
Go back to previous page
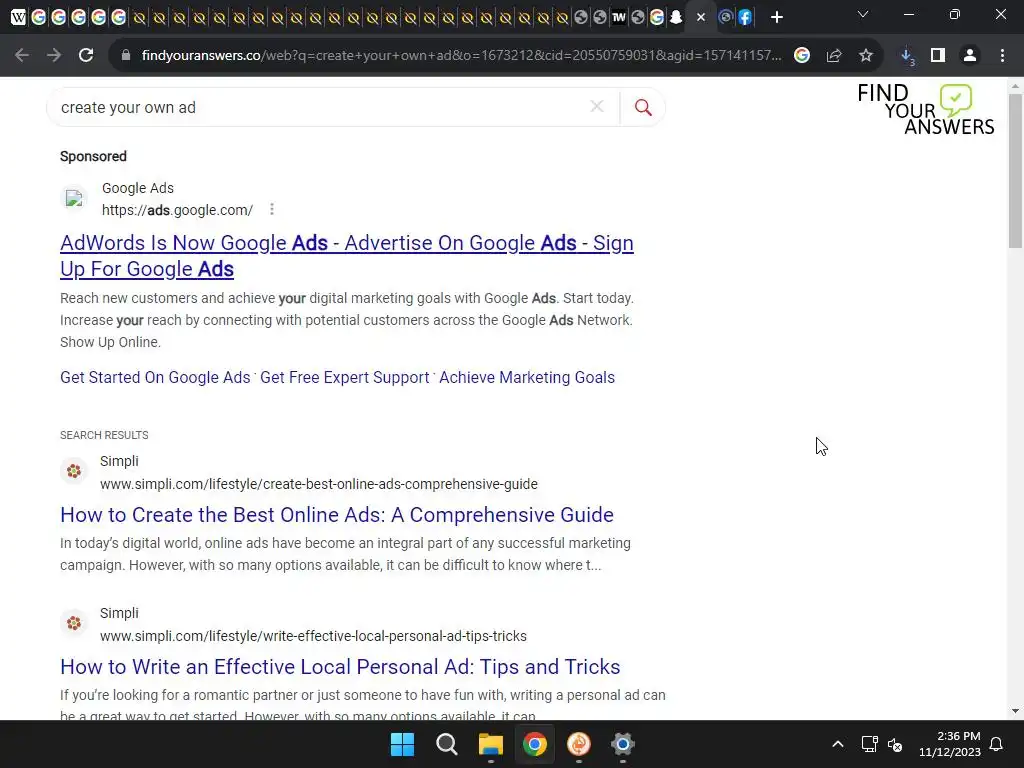click(22, 56)
